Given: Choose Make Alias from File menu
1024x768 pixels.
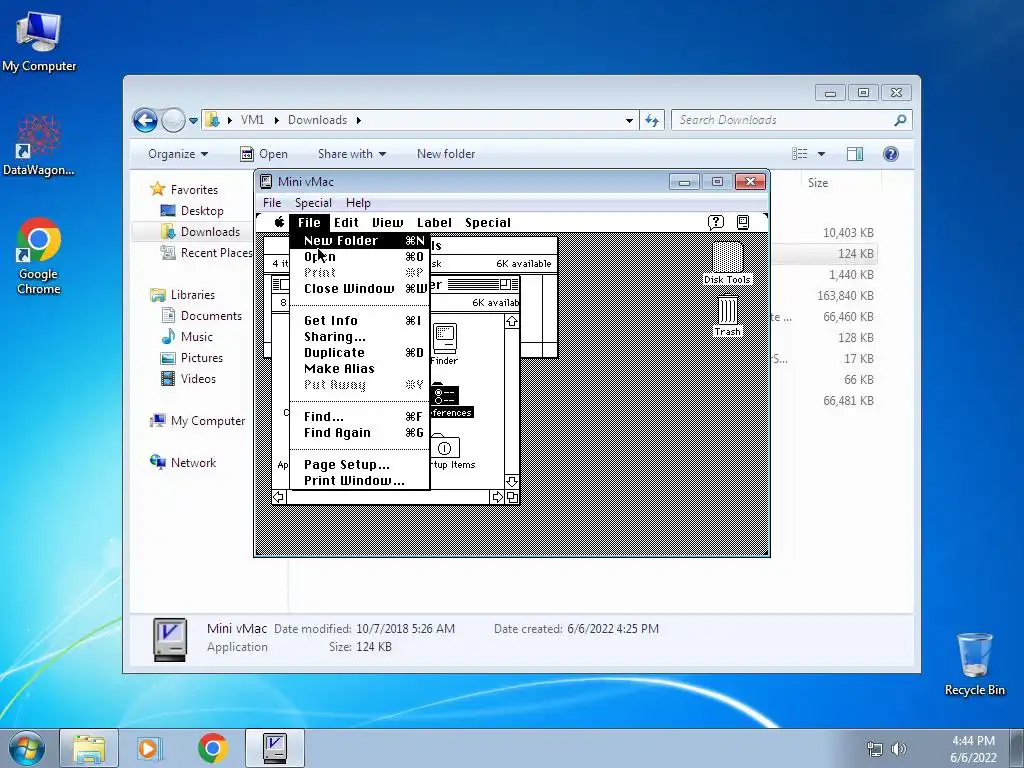Looking at the screenshot, I should click(x=360, y=369).
